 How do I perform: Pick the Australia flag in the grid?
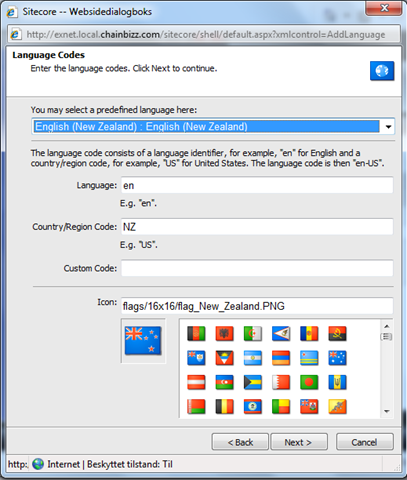tap(337, 358)
